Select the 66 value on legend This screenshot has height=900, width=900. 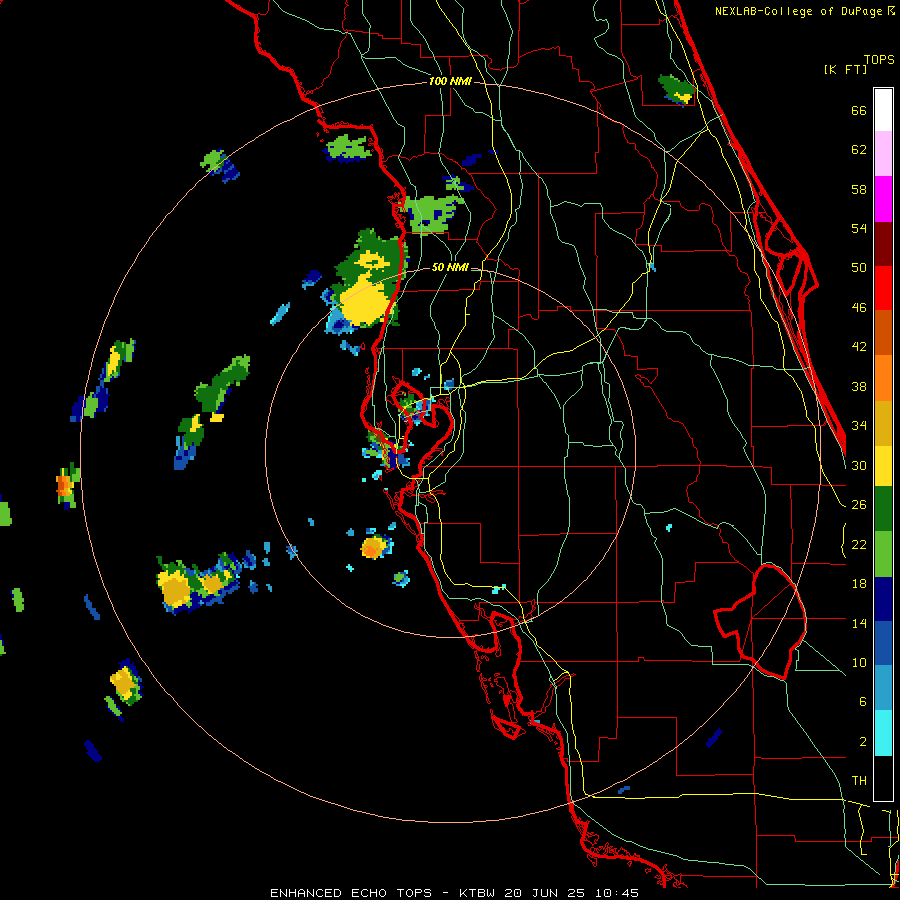click(859, 111)
